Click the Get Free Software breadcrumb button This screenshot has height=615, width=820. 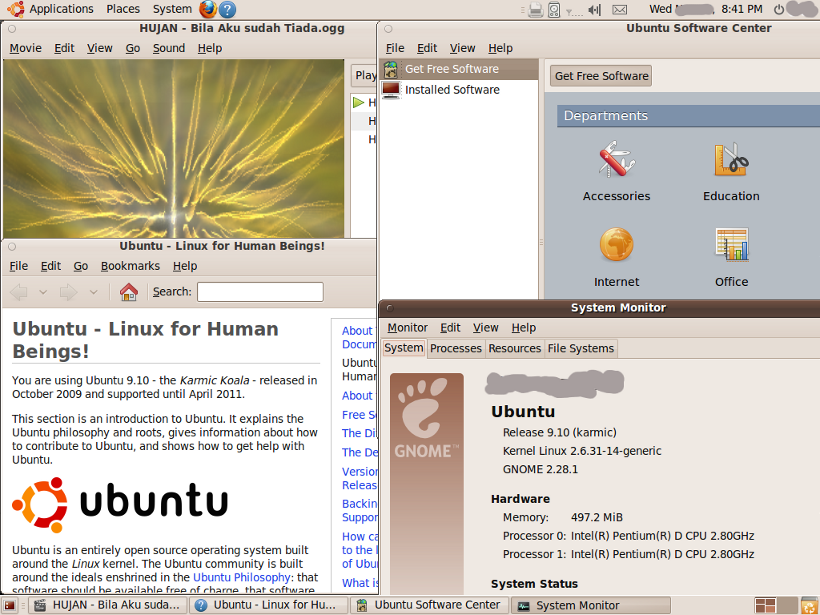coord(601,76)
